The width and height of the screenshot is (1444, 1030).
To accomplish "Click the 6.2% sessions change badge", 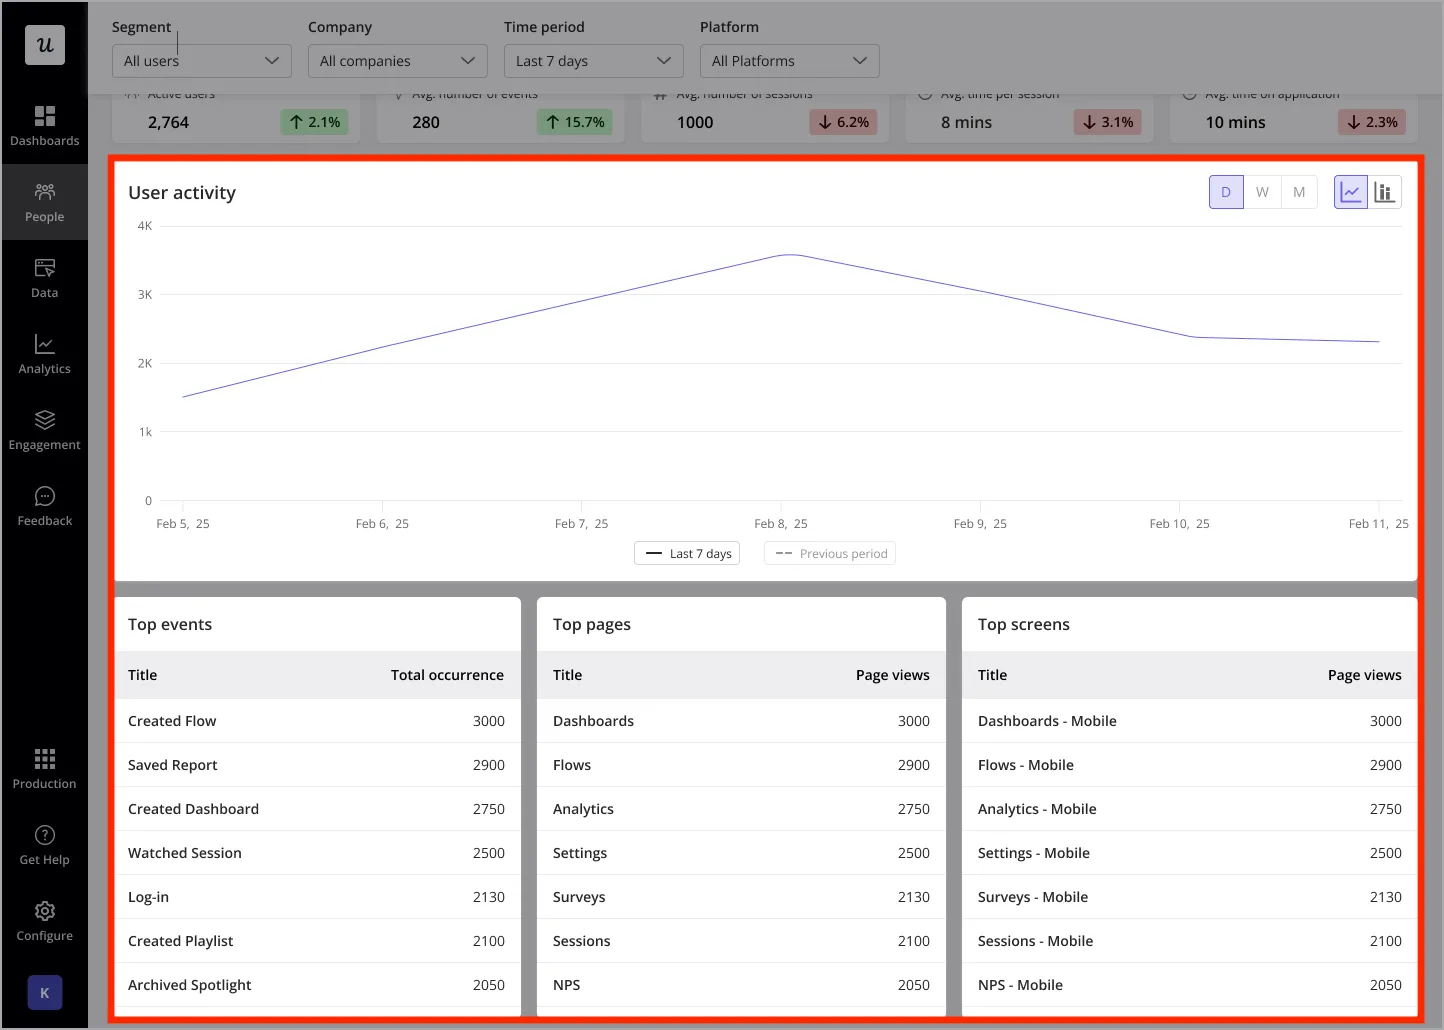I will click(843, 122).
